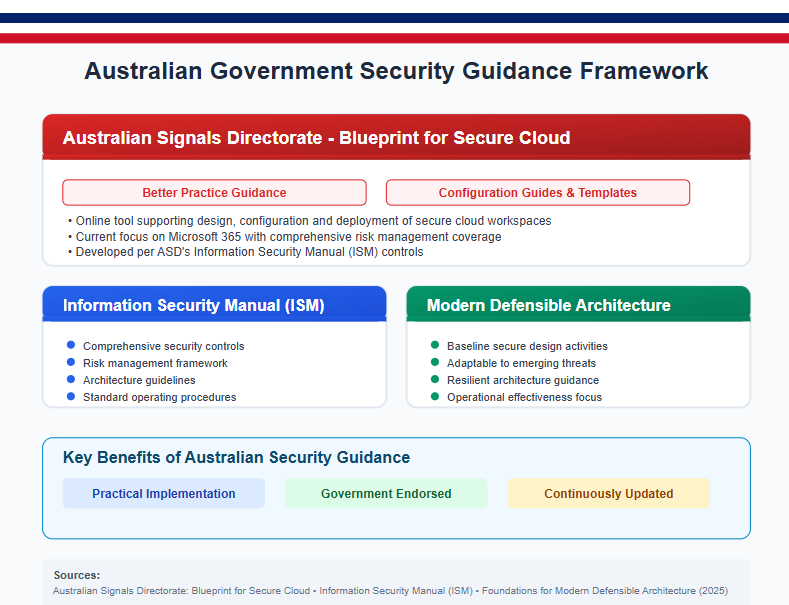Viewport: 789px width, 605px height.
Task: Click Adaptable to emerging threats item
Action: point(521,363)
